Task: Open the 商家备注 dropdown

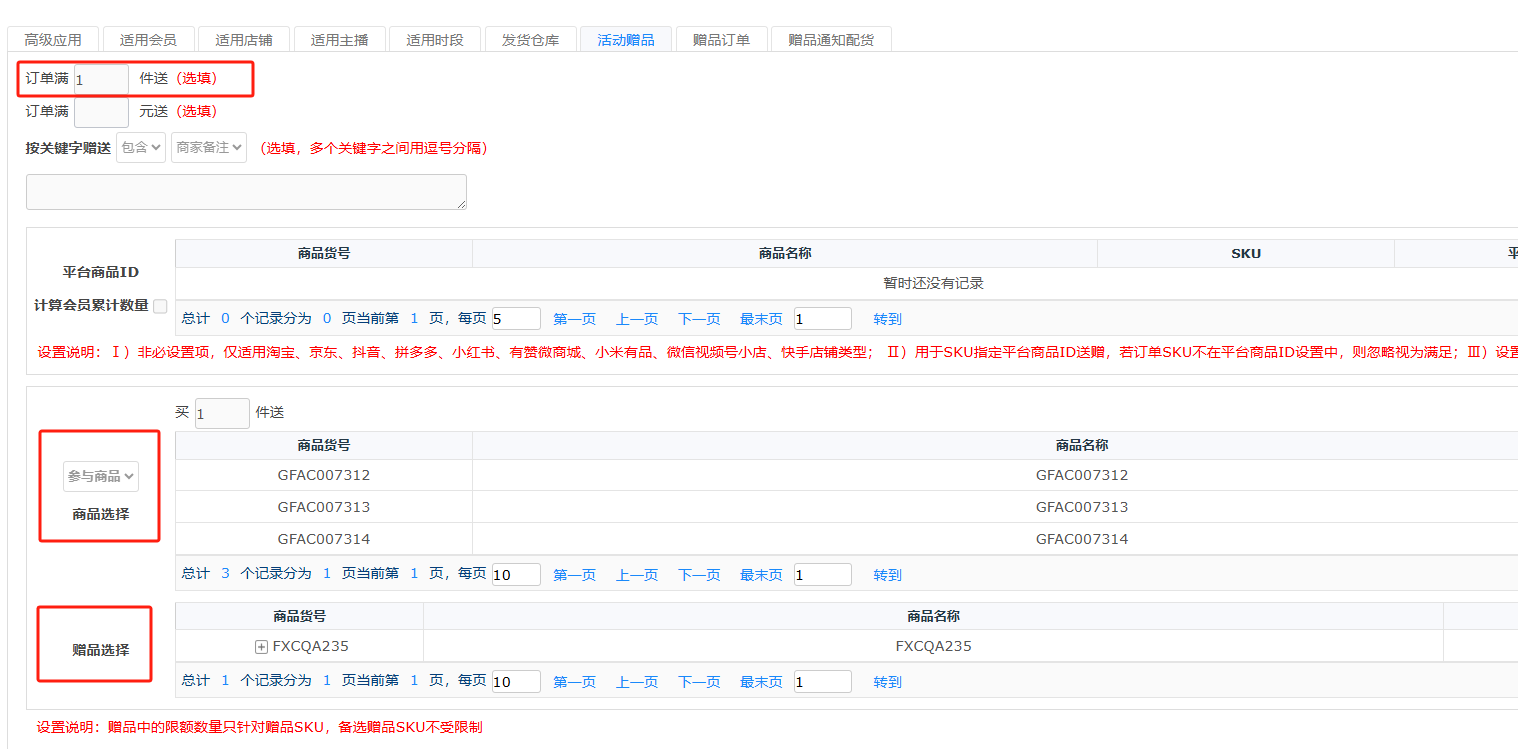Action: [x=209, y=148]
